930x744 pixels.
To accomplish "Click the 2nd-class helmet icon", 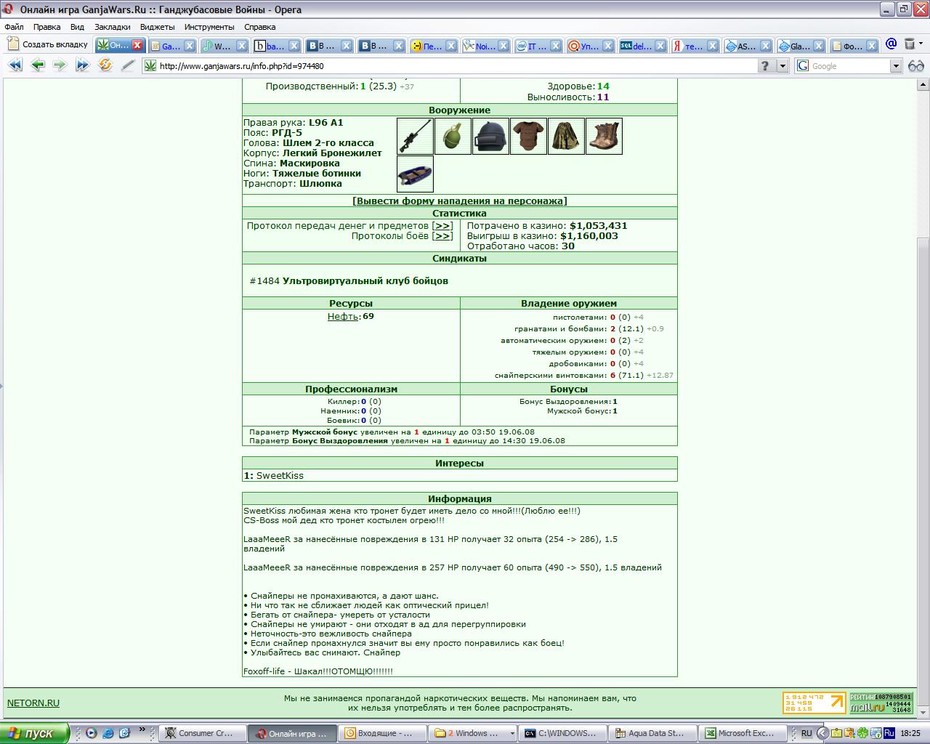I will coord(491,136).
